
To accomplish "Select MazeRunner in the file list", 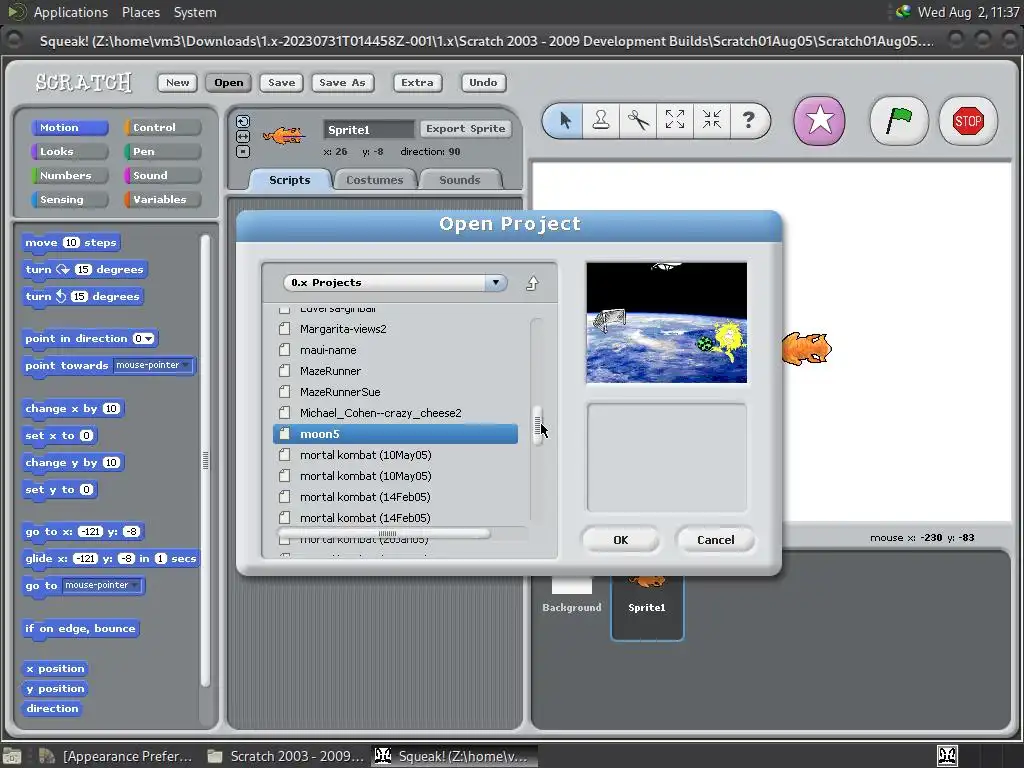I will point(395,371).
